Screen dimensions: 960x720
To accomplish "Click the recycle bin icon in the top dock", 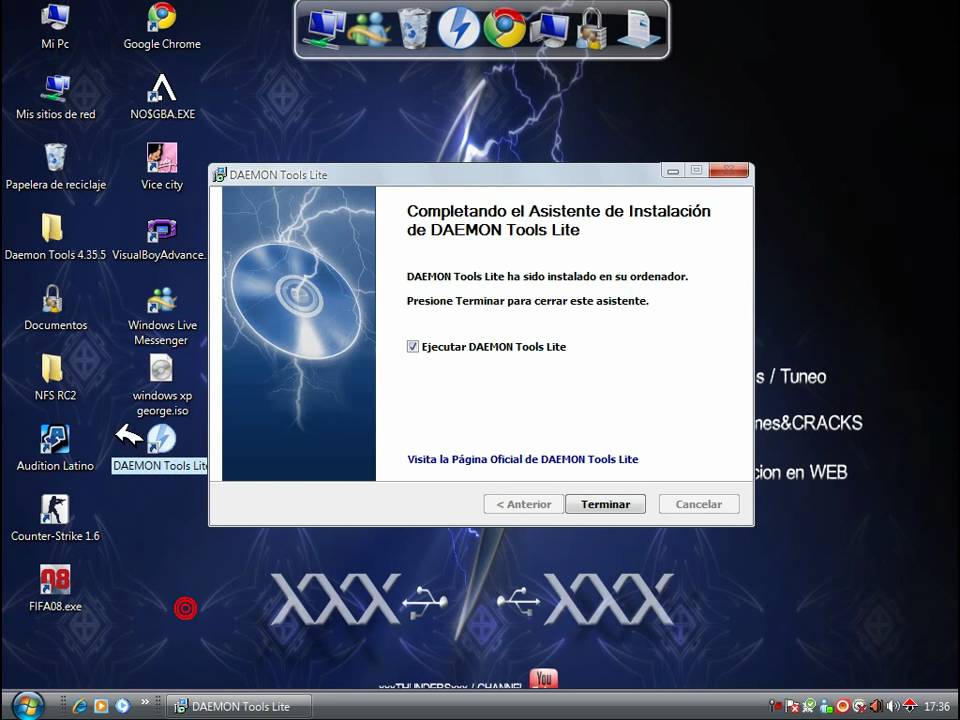I will click(x=414, y=28).
